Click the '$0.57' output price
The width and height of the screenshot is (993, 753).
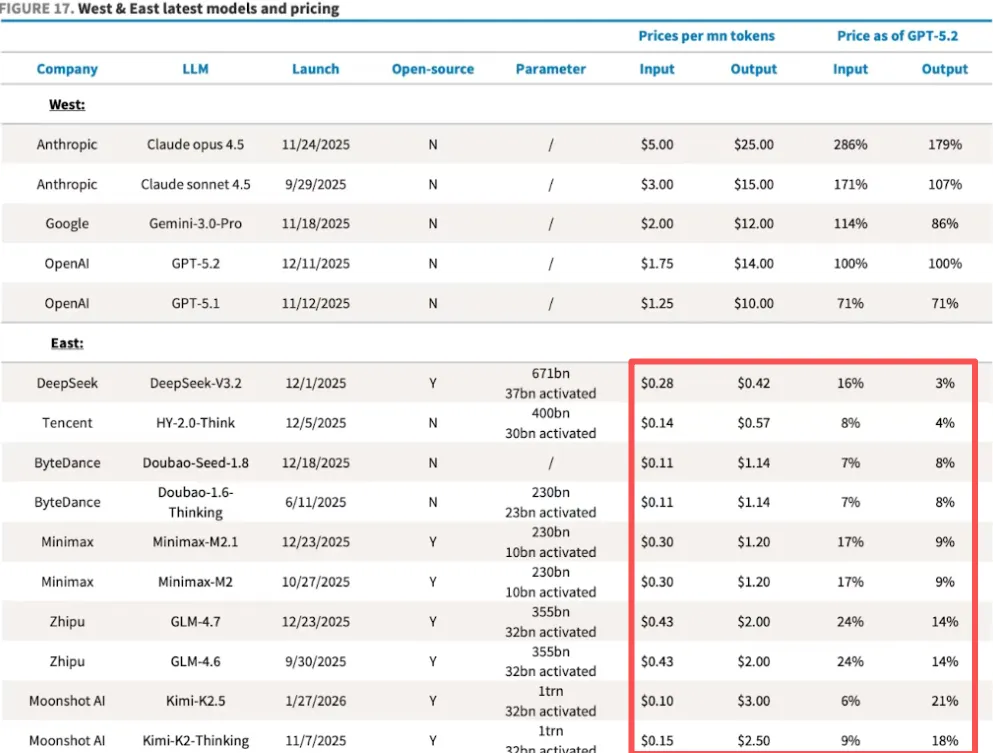pyautogui.click(x=754, y=423)
